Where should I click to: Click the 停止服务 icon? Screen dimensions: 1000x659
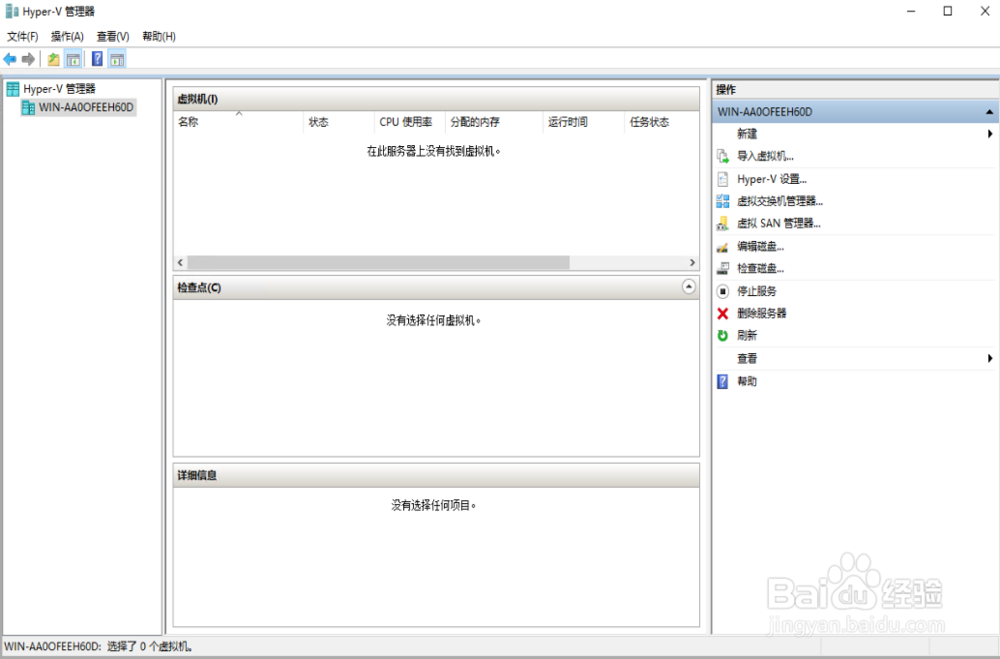722,290
